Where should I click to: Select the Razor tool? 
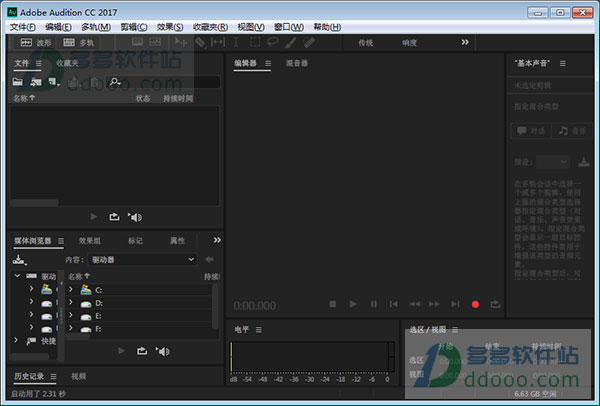coord(199,42)
